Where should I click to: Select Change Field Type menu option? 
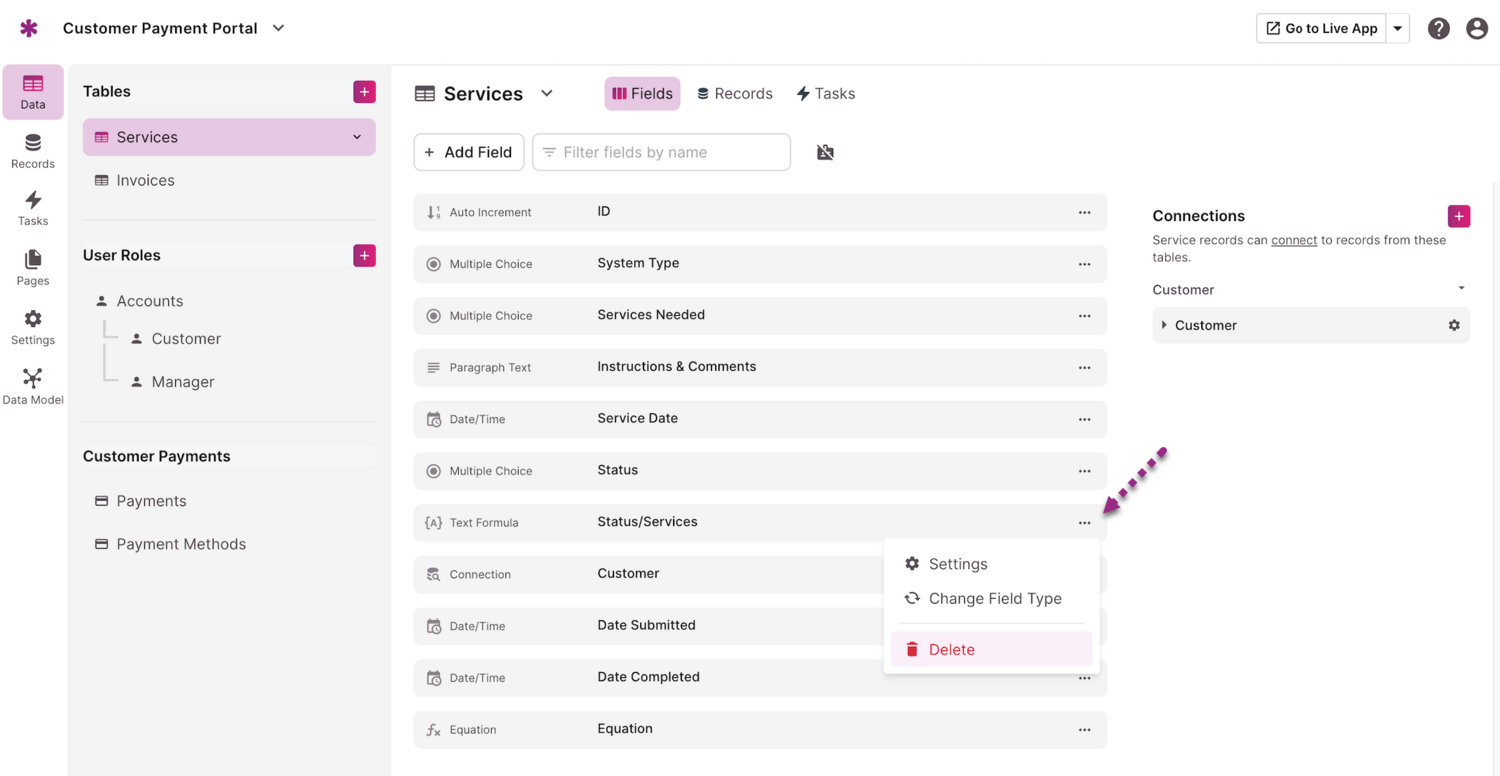(x=994, y=598)
